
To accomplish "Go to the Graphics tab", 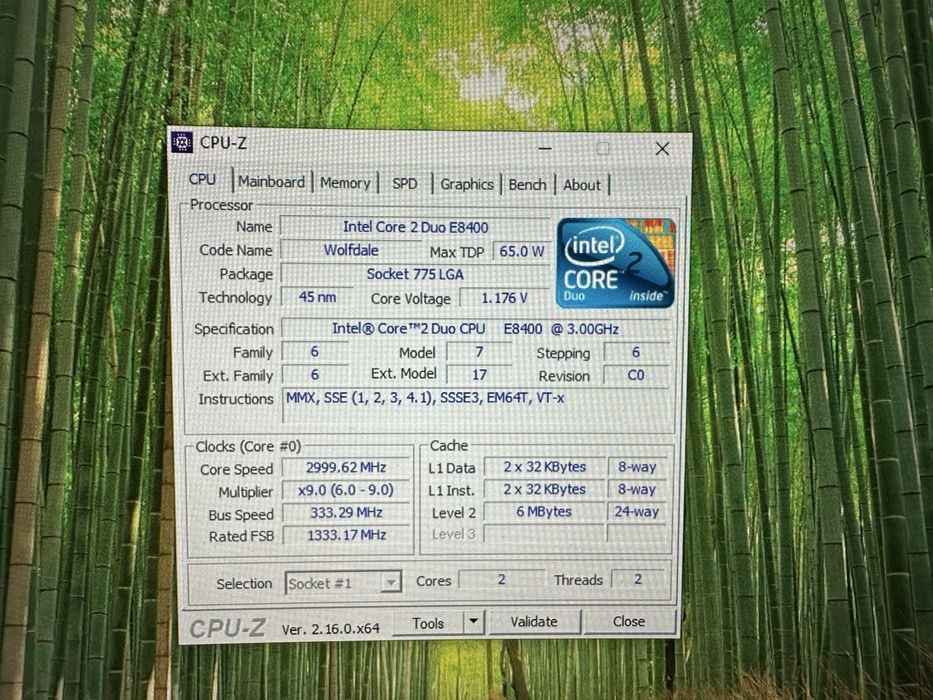I will coord(467,185).
